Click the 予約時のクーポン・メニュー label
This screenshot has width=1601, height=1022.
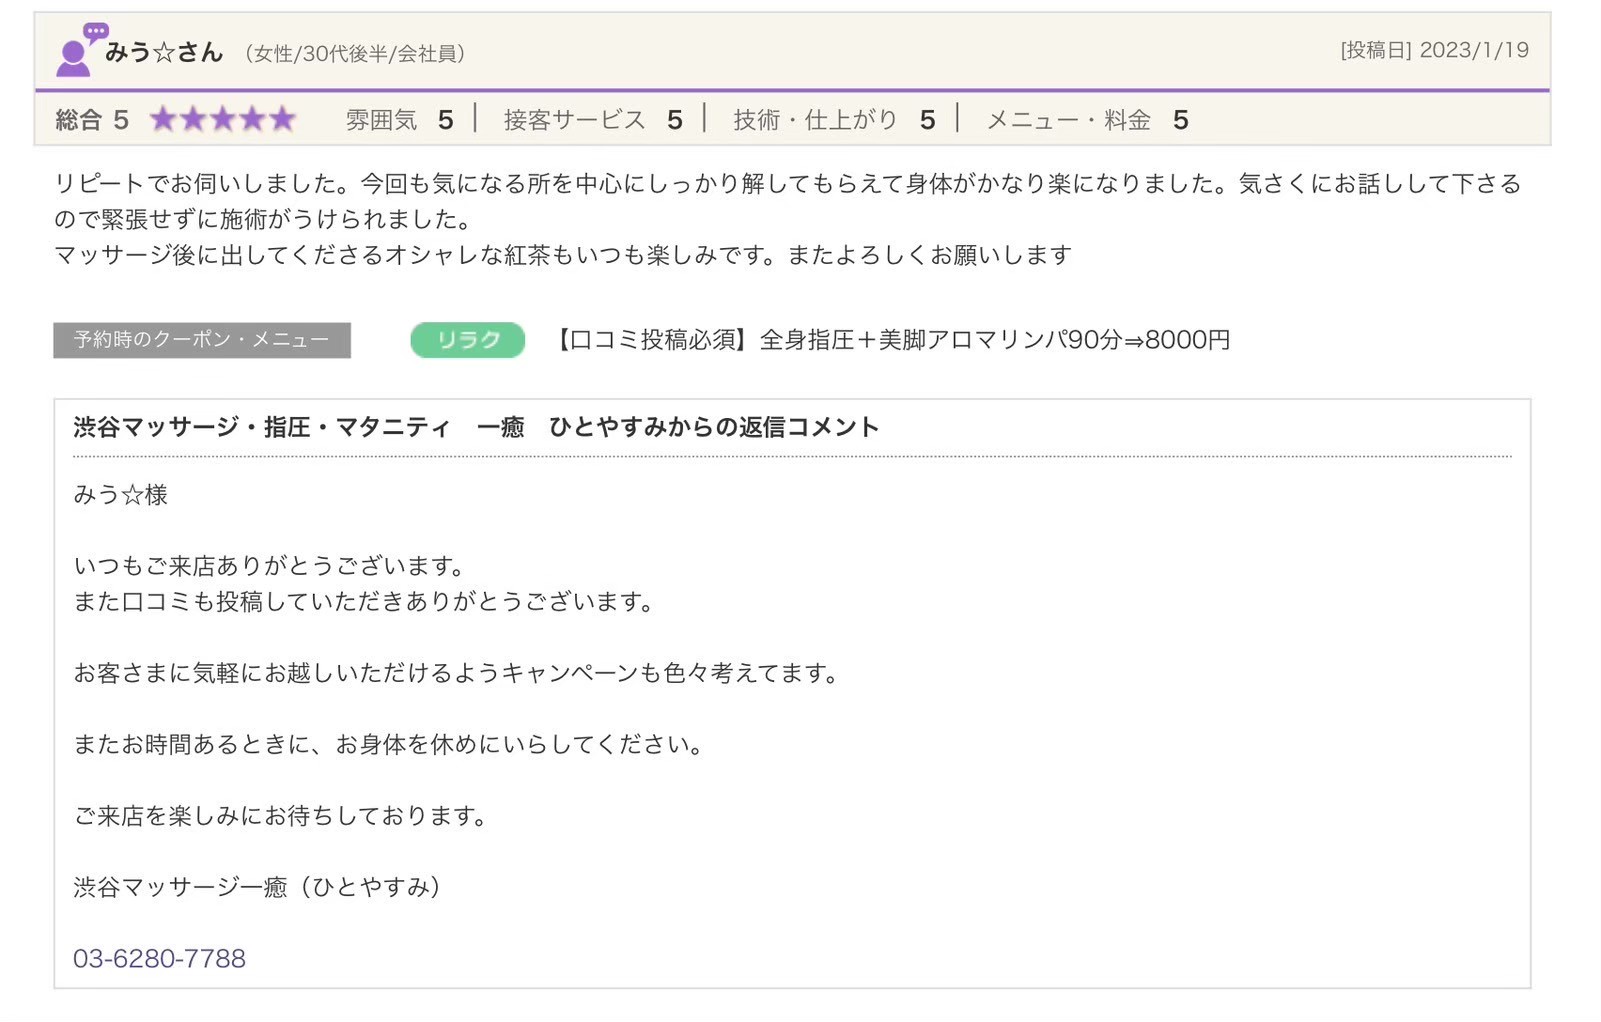point(202,340)
